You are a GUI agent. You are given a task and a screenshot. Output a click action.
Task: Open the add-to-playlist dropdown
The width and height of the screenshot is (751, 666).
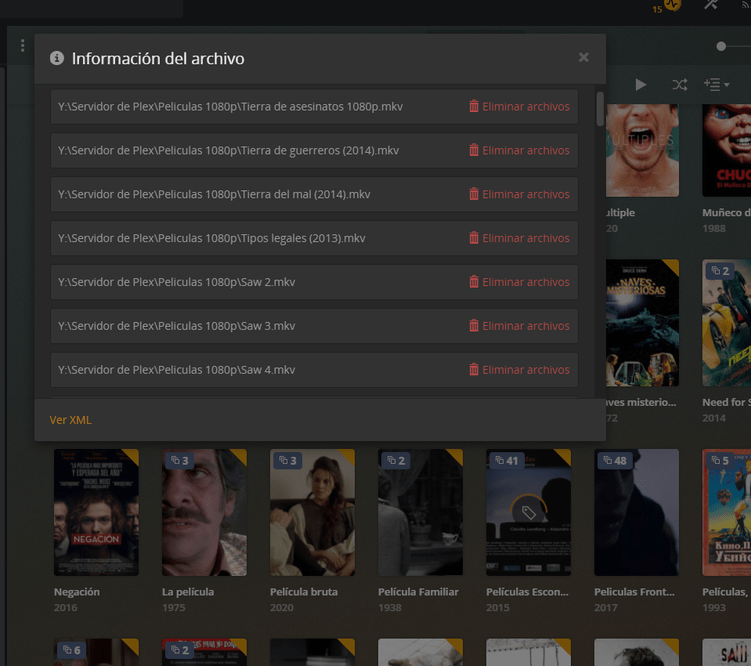pos(717,84)
